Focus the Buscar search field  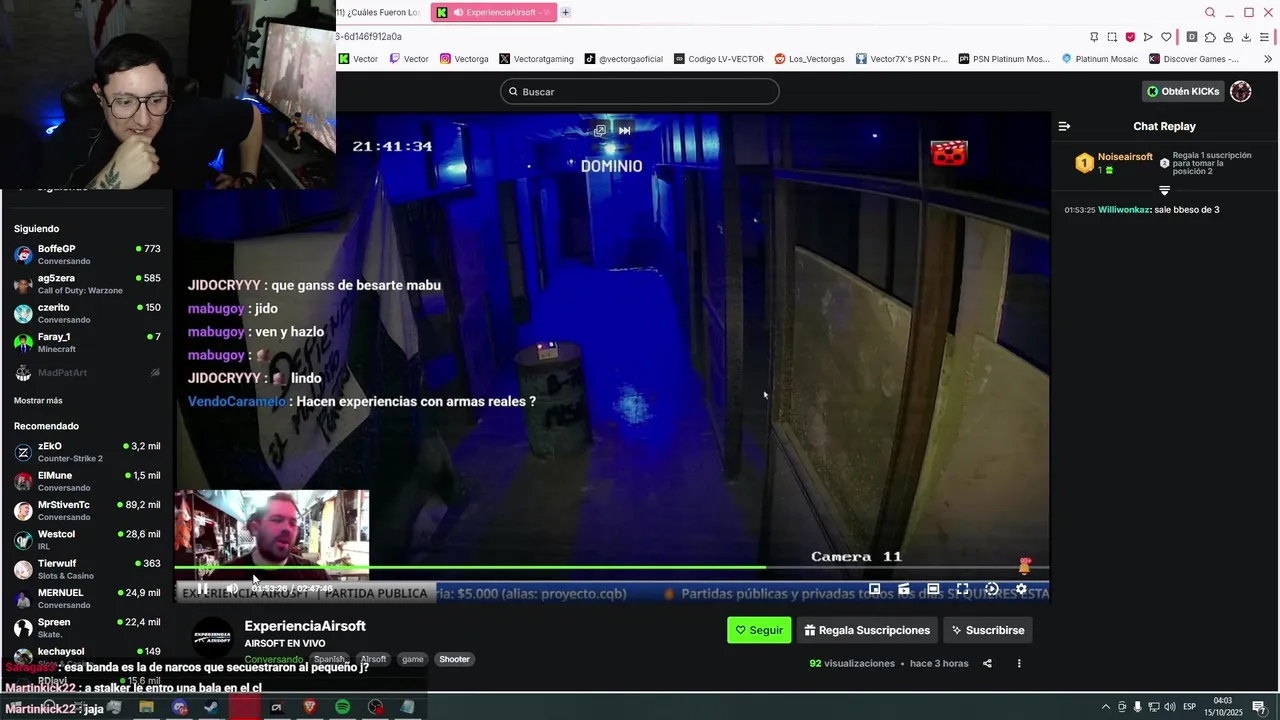(640, 91)
